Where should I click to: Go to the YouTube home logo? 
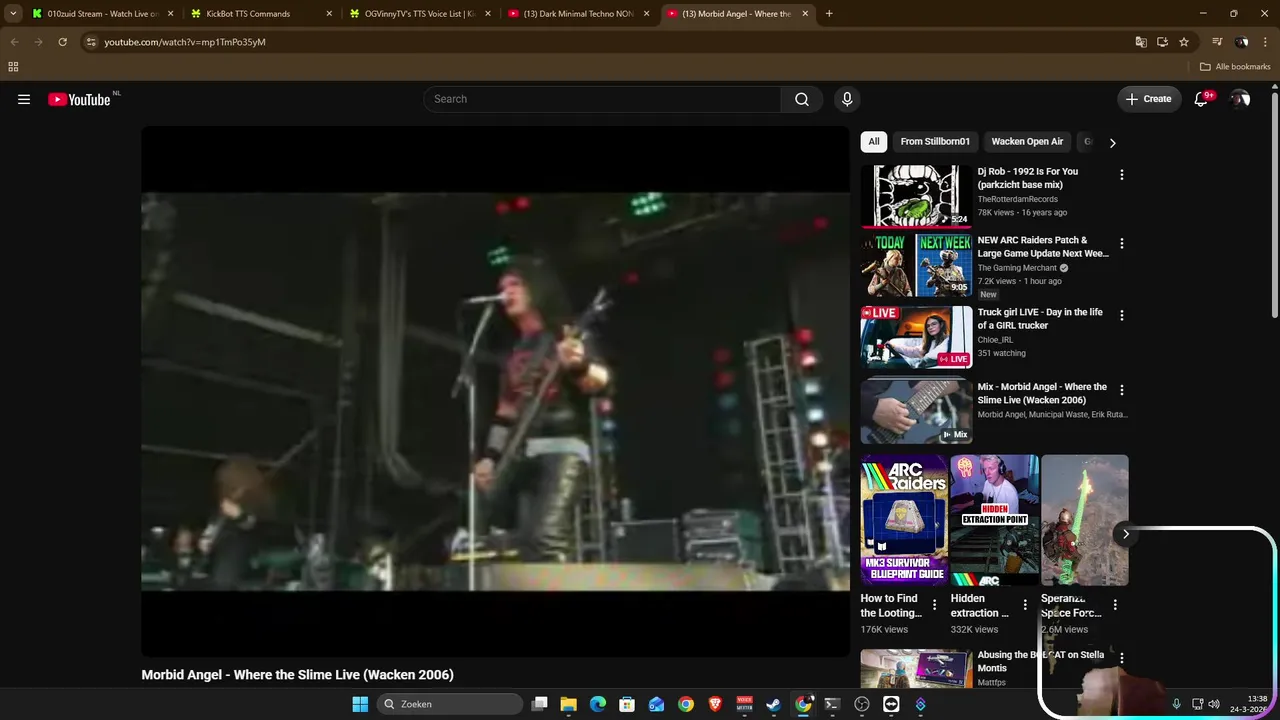pos(79,99)
